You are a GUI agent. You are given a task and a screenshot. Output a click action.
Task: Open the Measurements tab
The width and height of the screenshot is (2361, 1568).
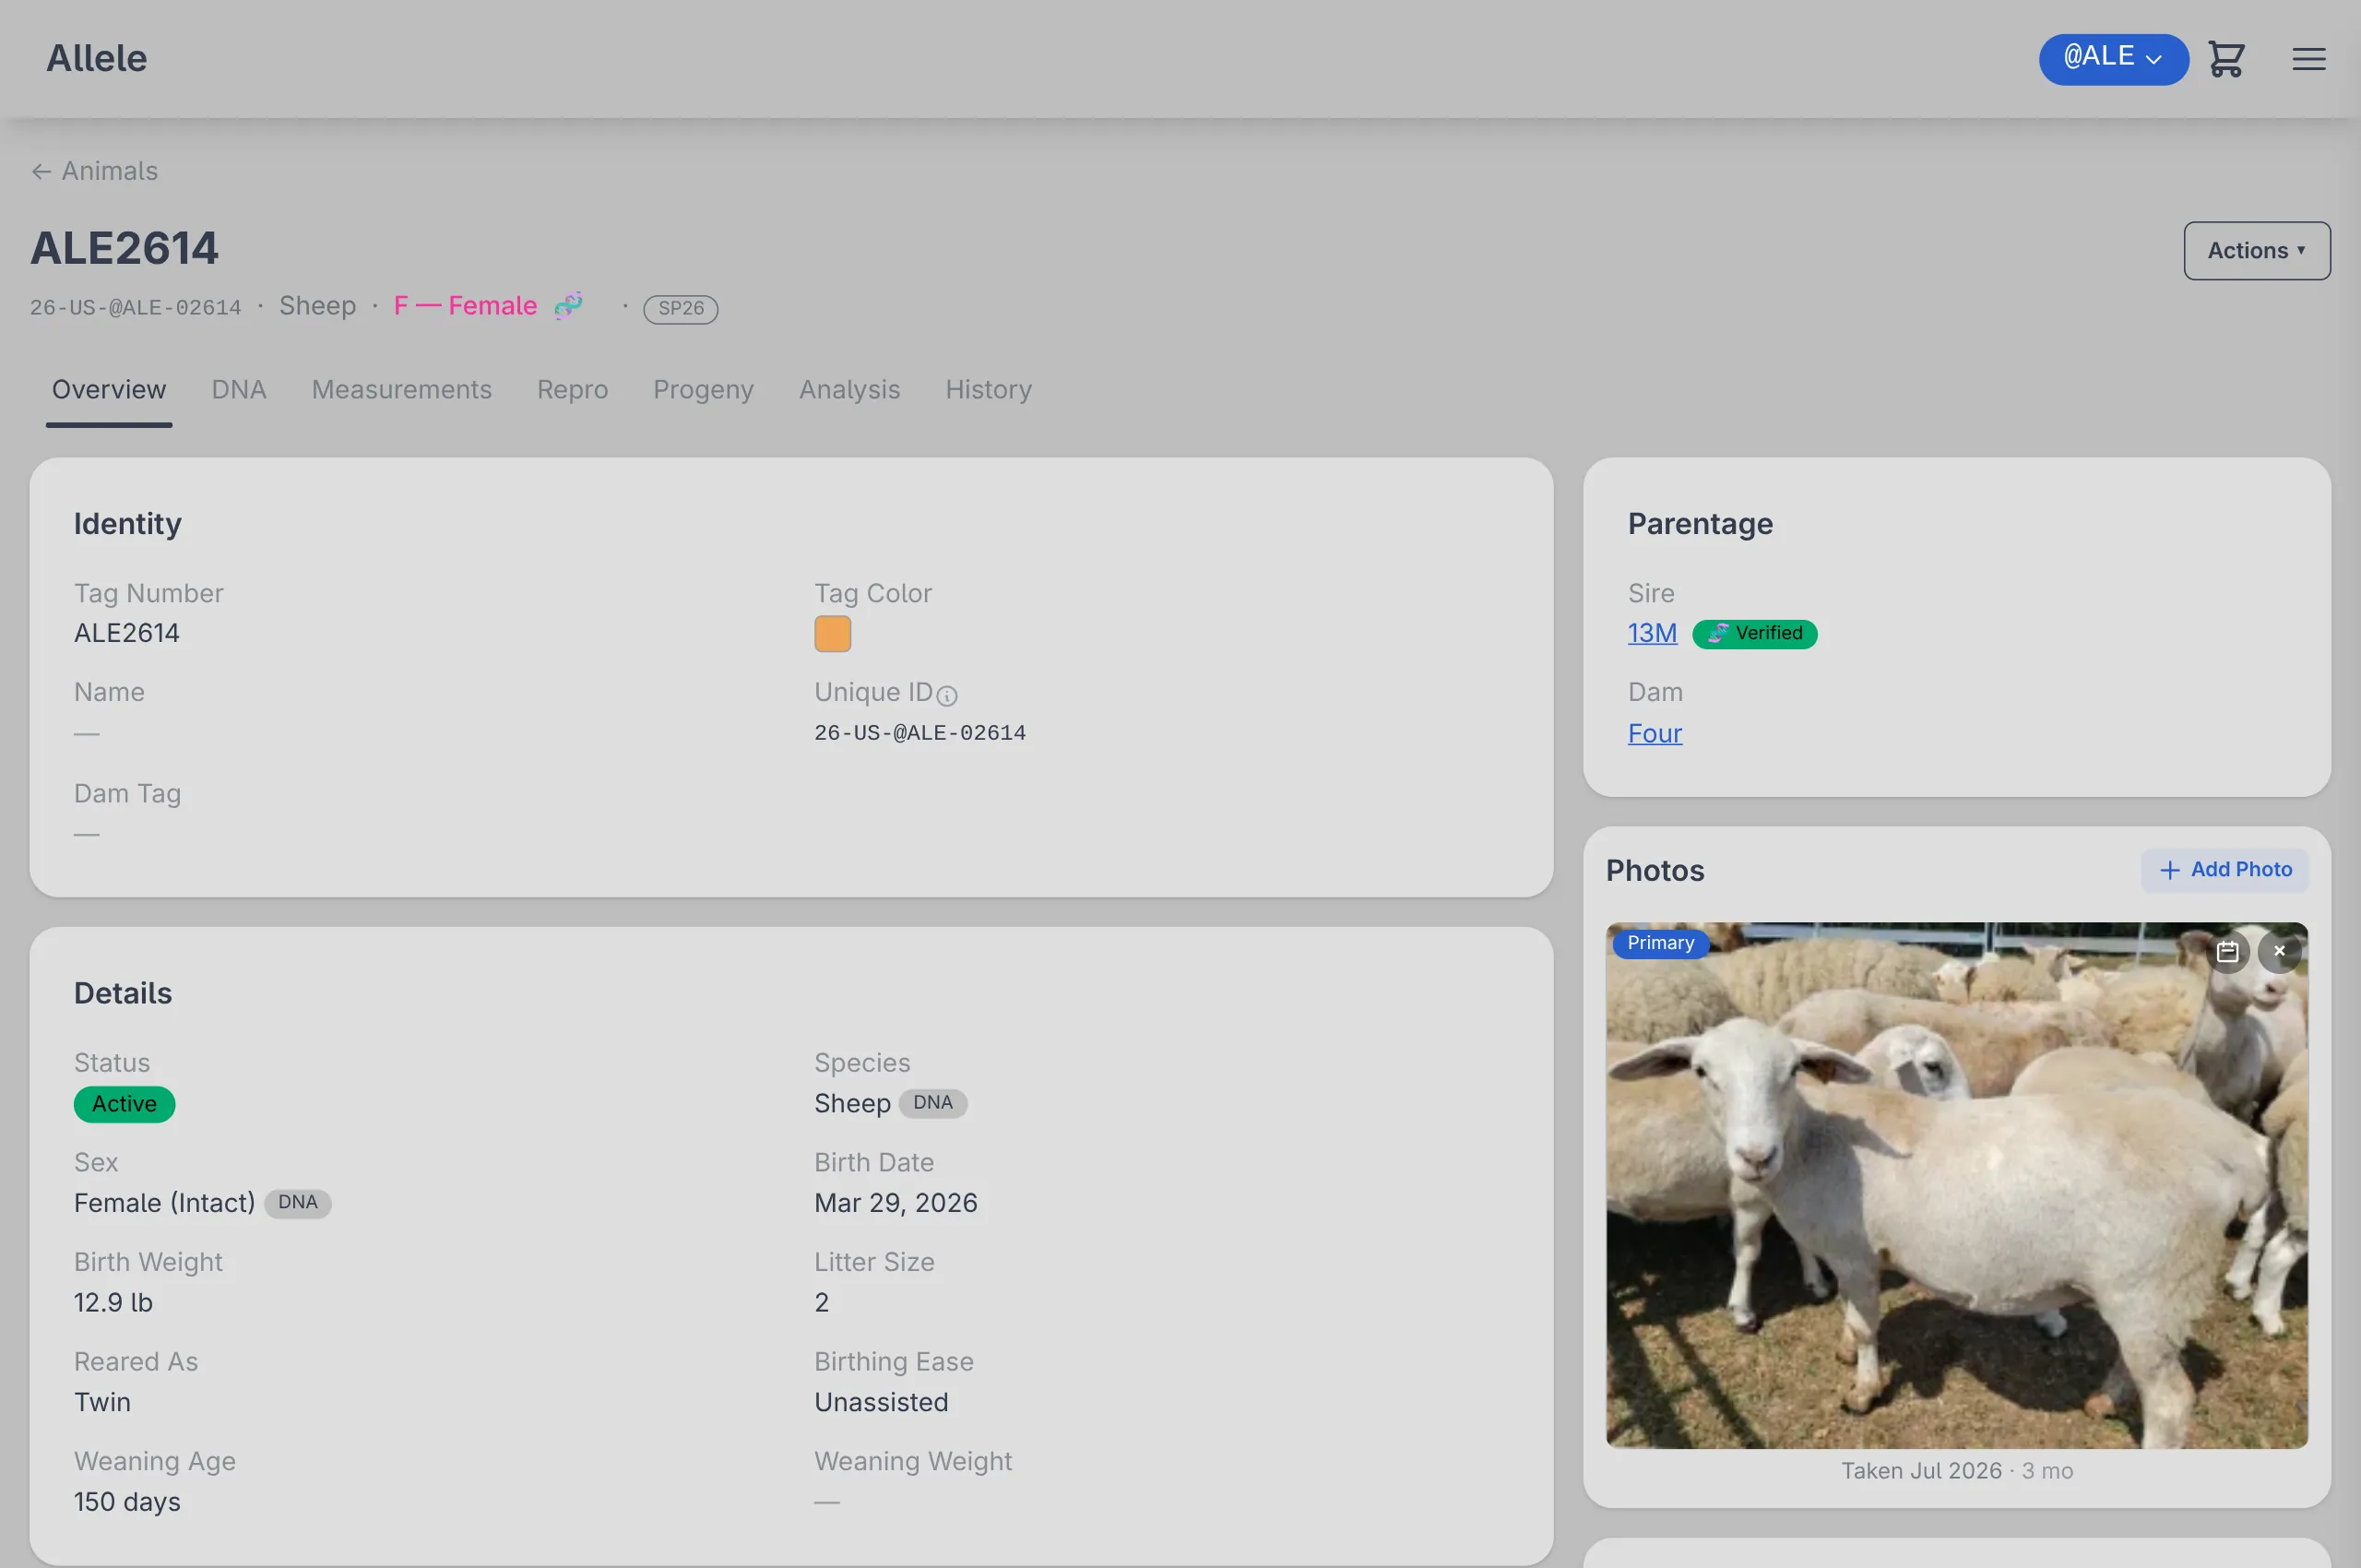[x=402, y=389]
